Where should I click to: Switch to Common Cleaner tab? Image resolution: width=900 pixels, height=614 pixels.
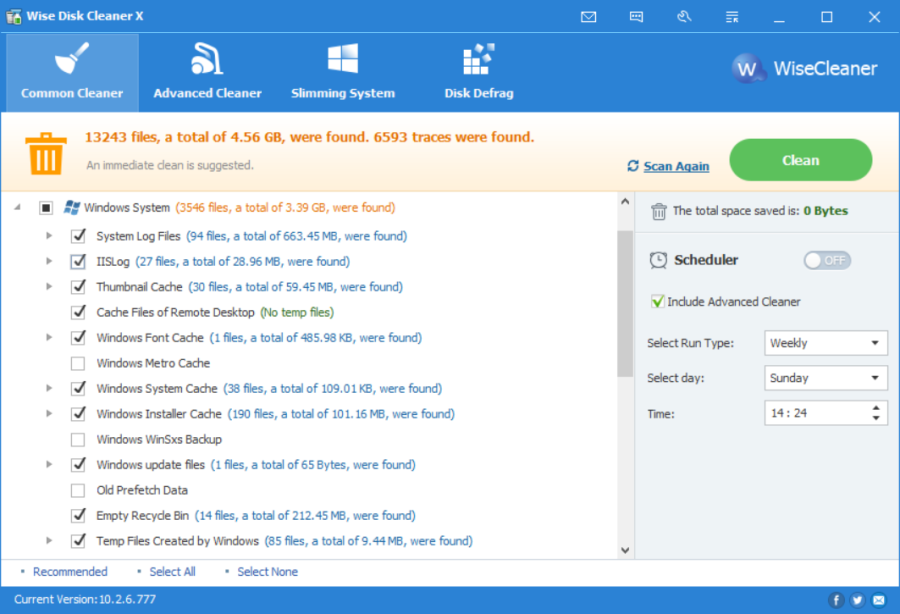(72, 72)
